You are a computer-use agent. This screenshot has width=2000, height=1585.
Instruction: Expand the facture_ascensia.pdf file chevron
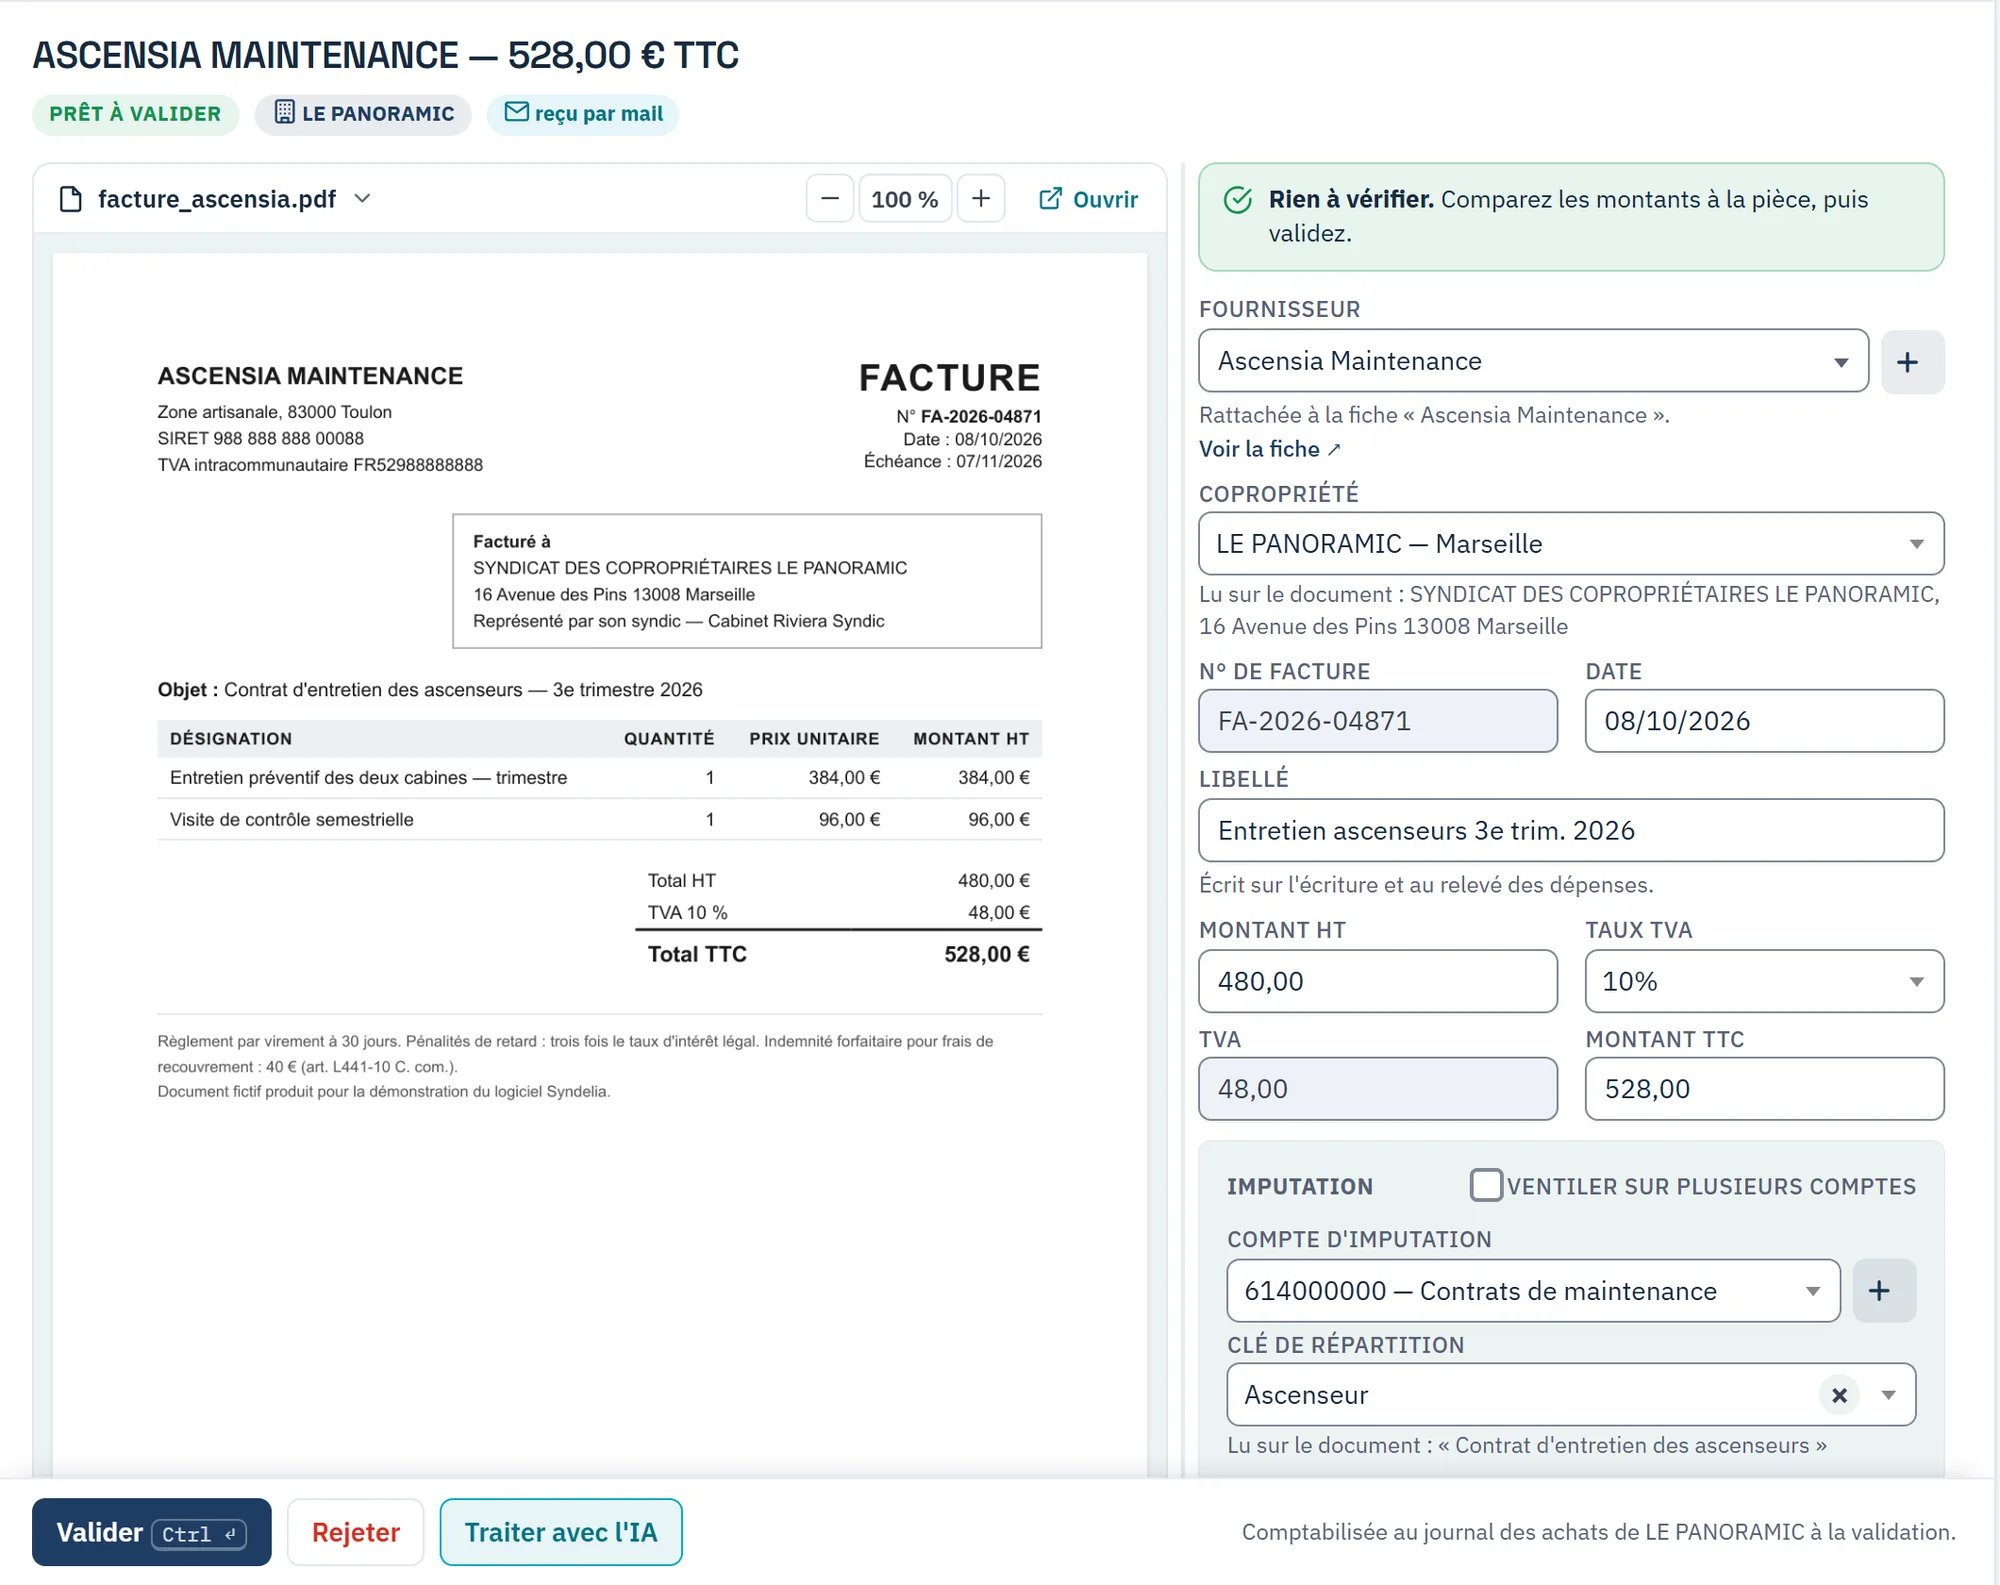click(x=362, y=199)
